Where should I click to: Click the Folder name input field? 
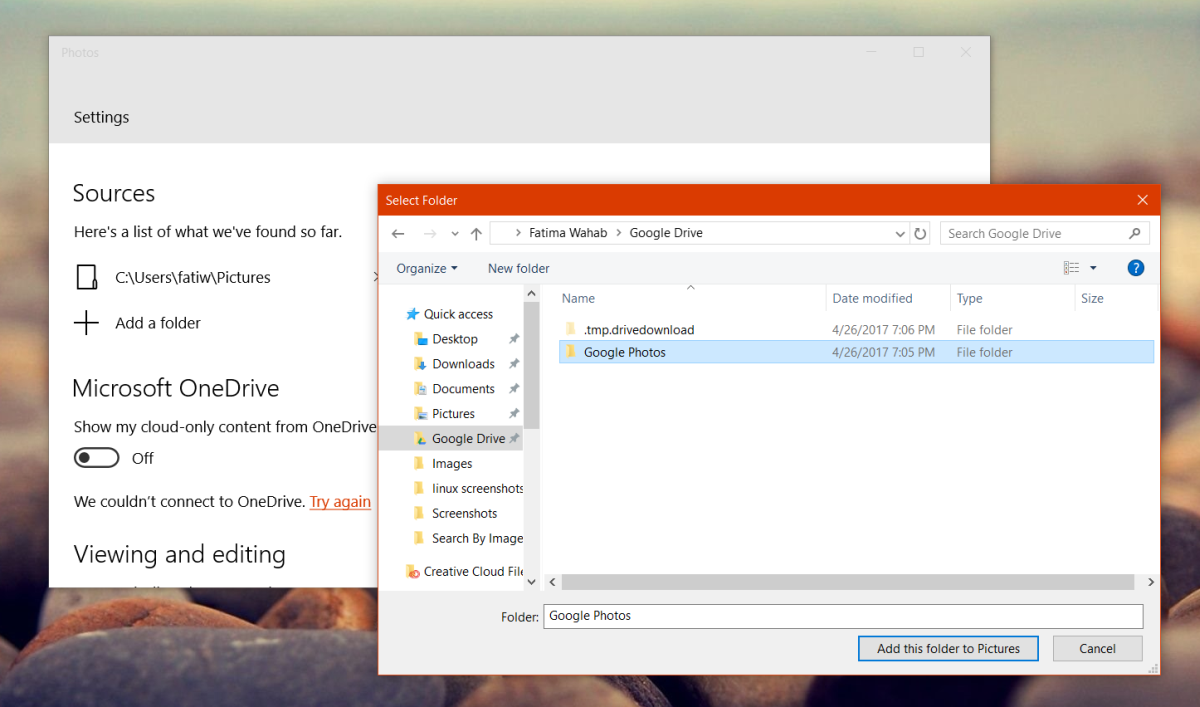[x=842, y=616]
